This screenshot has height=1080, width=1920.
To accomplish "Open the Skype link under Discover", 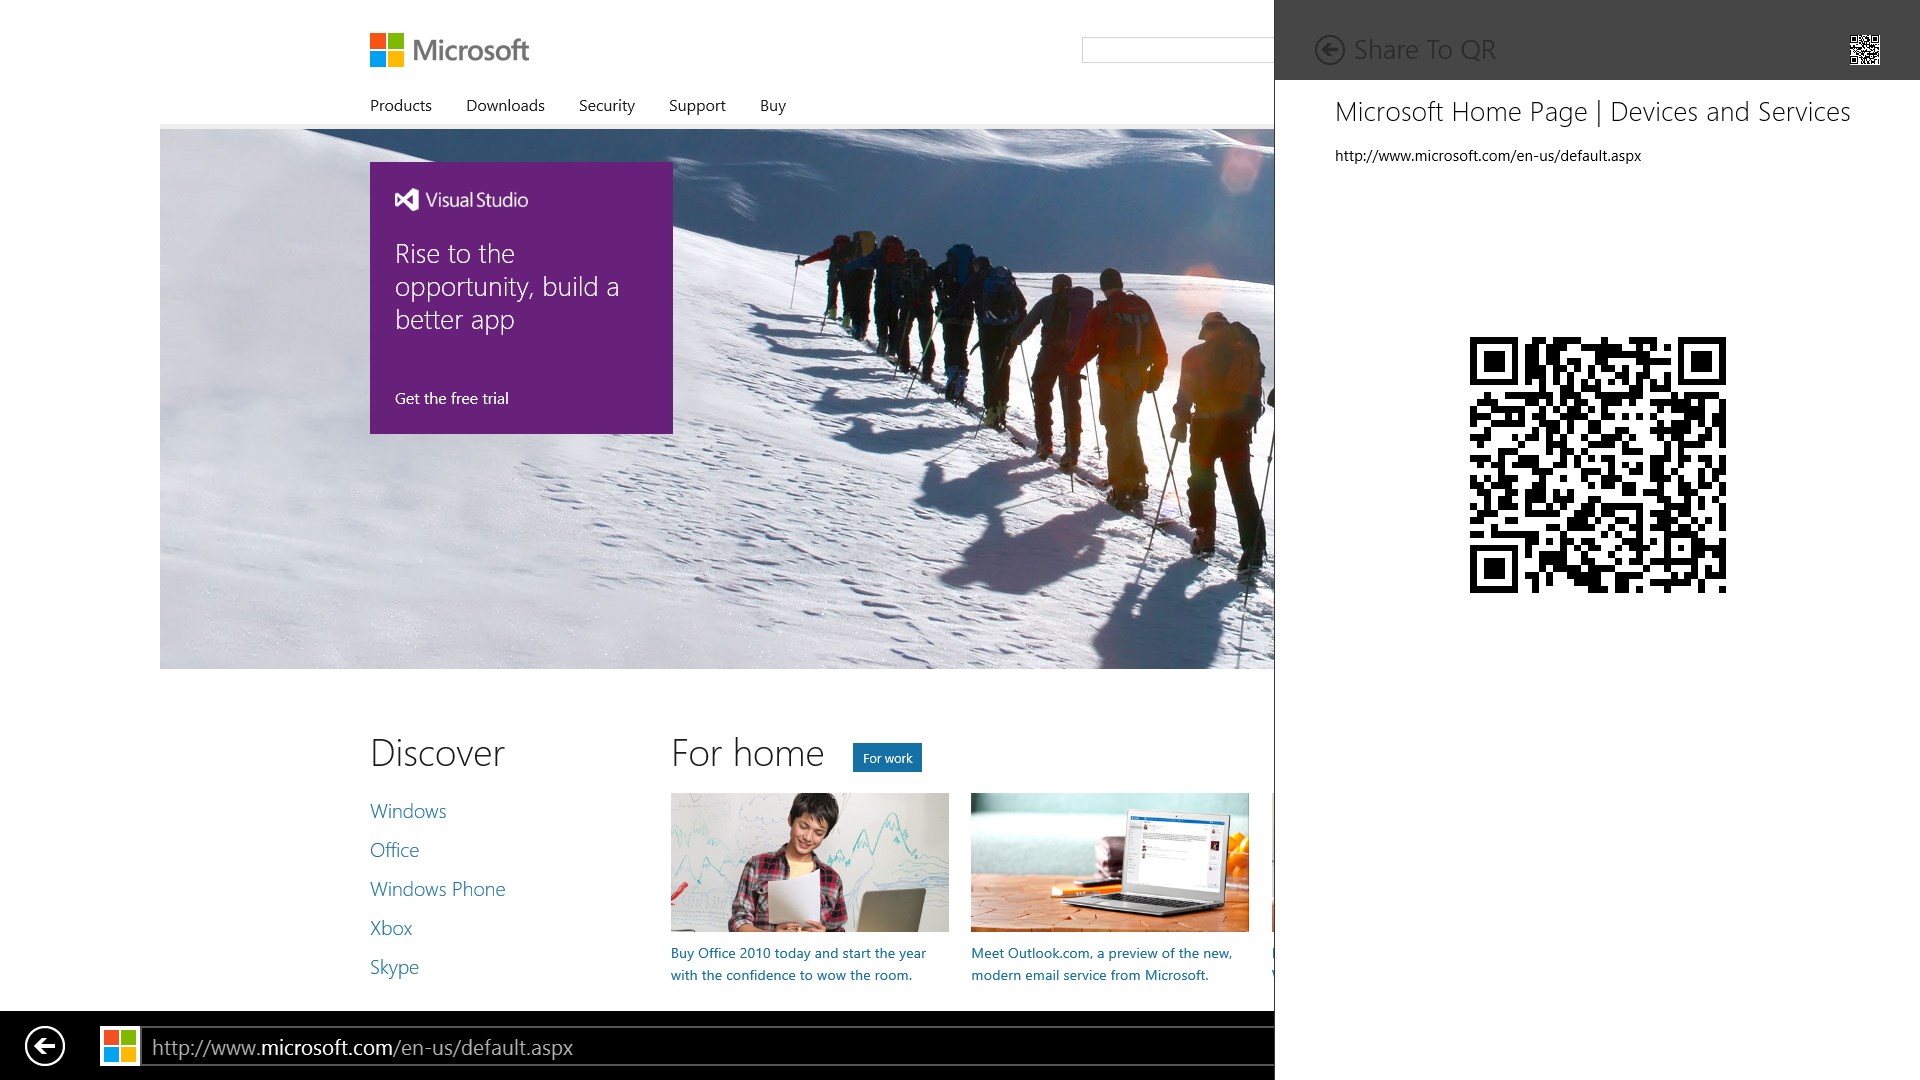I will (394, 967).
